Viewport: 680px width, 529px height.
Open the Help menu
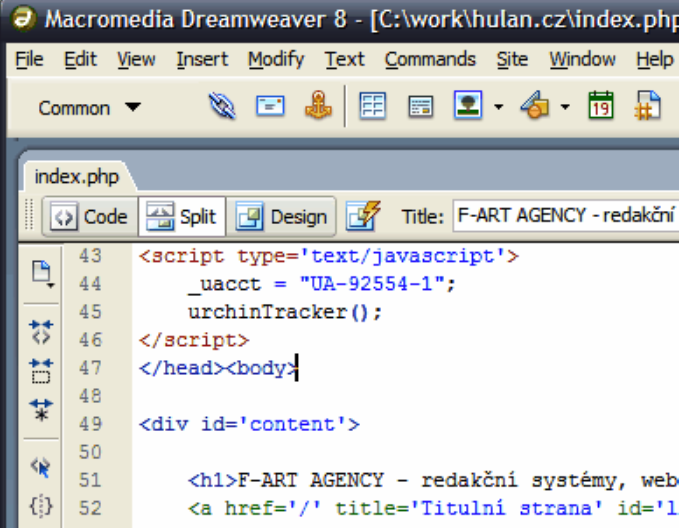point(654,59)
